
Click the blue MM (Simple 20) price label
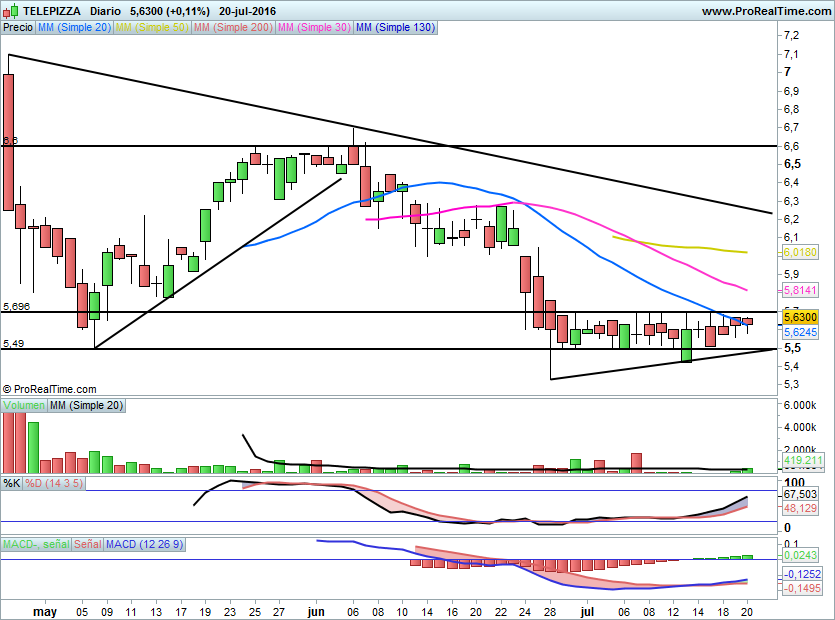pyautogui.click(x=75, y=28)
